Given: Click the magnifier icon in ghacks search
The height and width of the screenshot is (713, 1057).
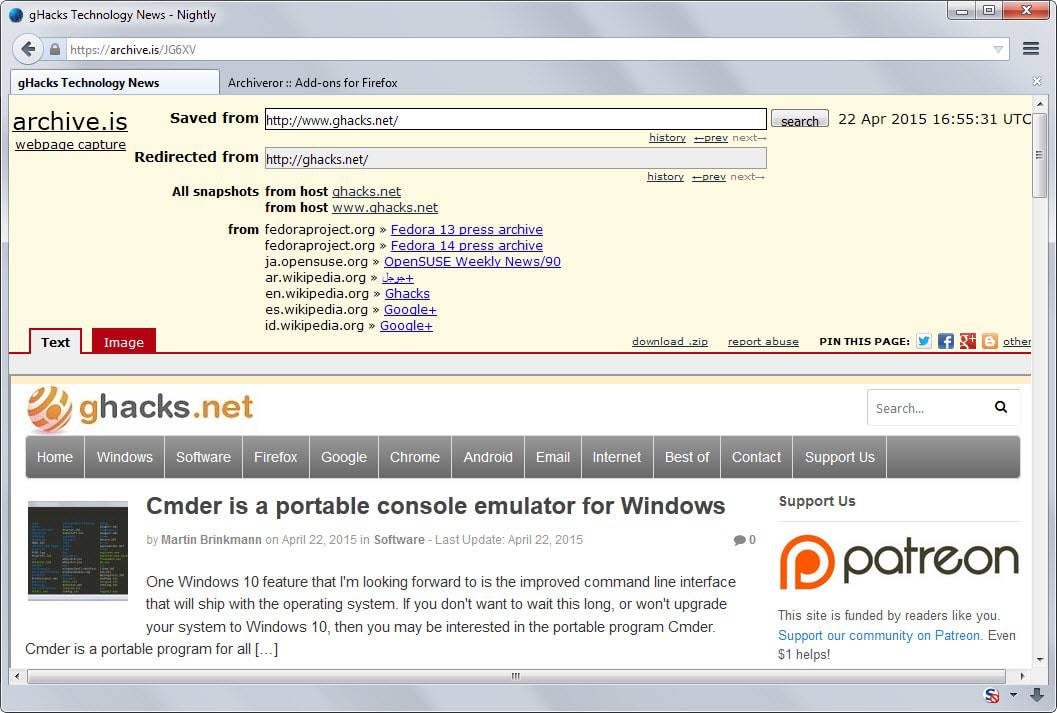Looking at the screenshot, I should (1001, 407).
